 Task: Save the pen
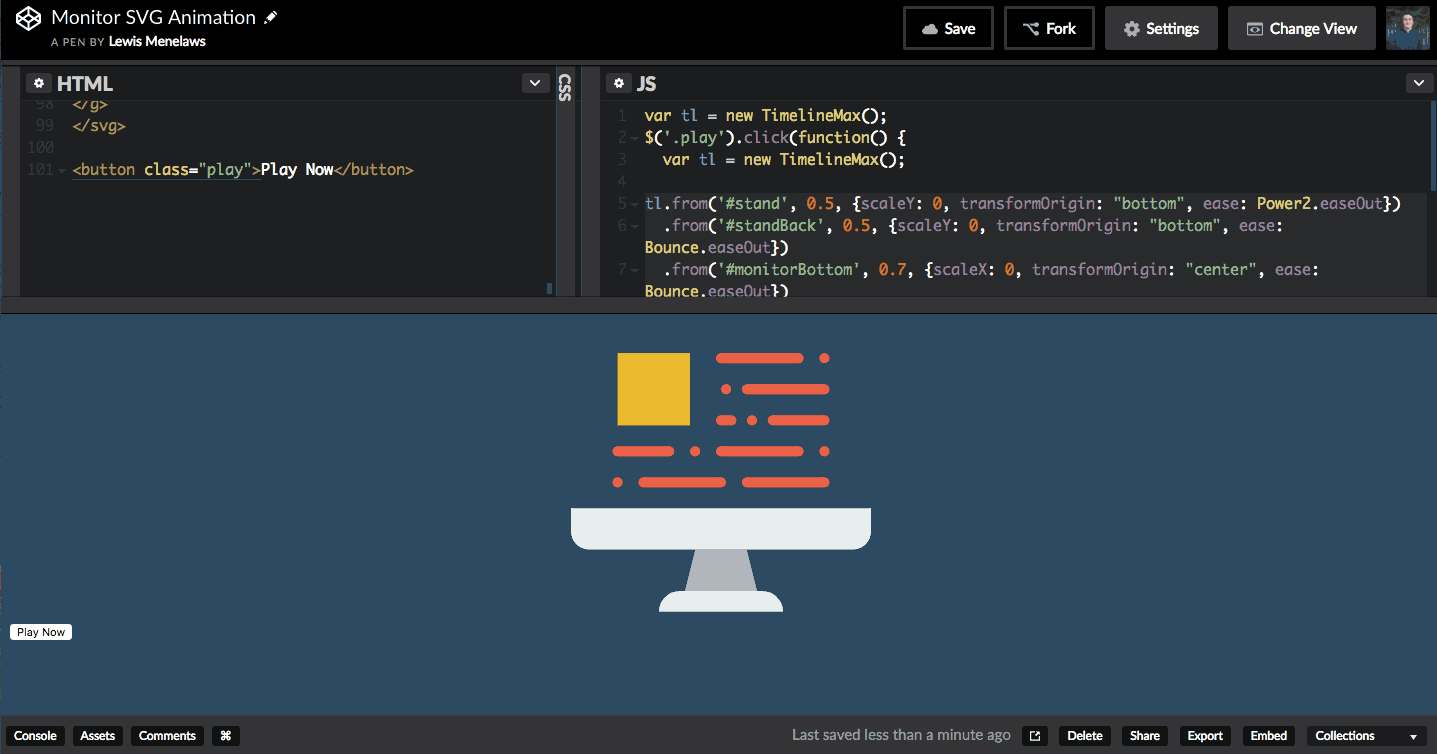[x=947, y=27]
